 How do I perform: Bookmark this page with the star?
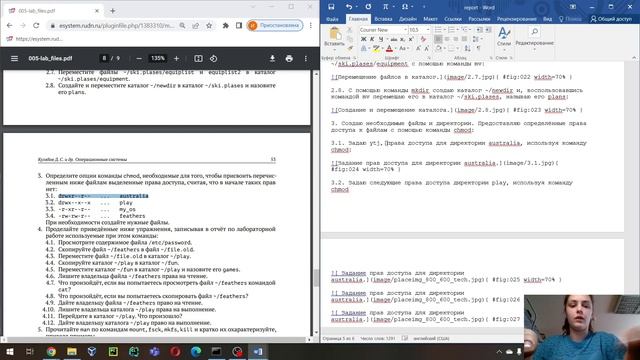[209, 25]
